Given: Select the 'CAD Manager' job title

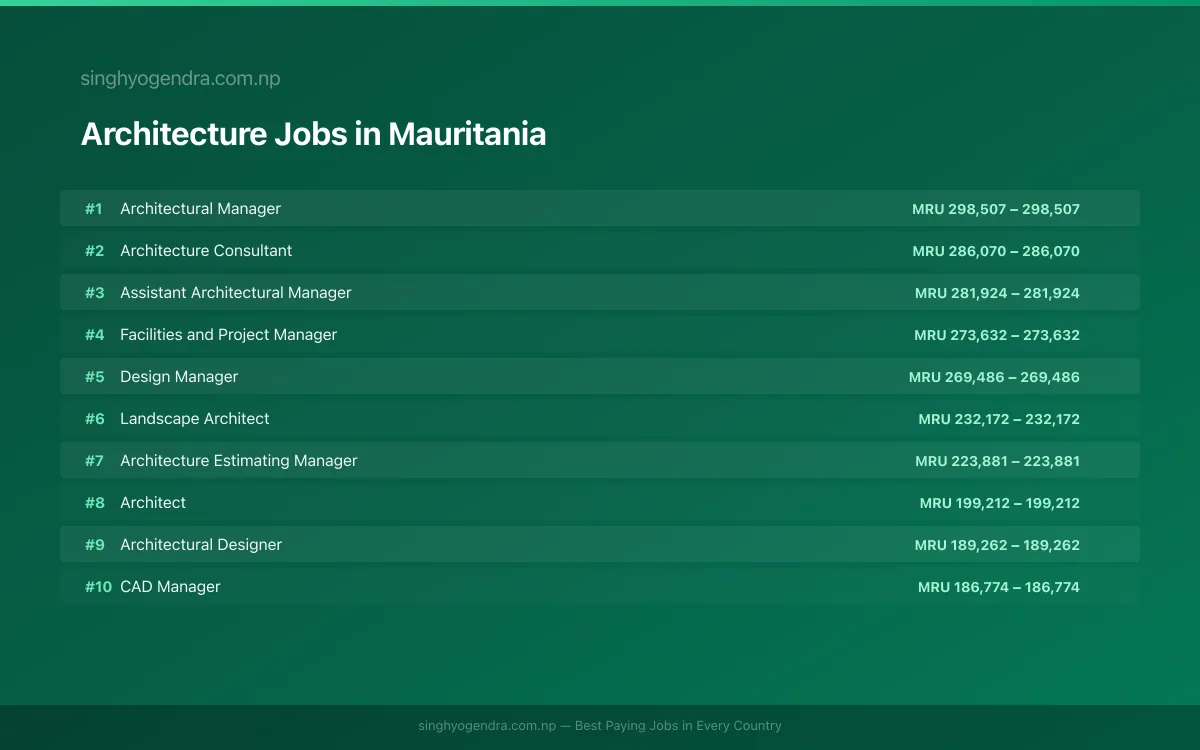Looking at the screenshot, I should [x=170, y=587].
